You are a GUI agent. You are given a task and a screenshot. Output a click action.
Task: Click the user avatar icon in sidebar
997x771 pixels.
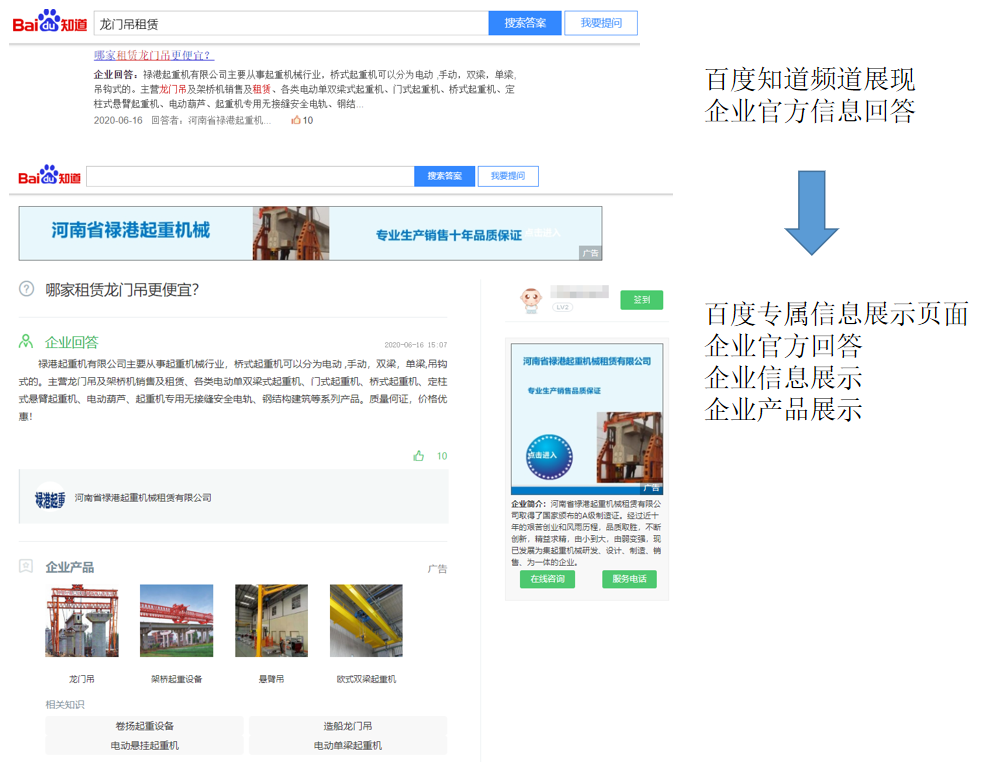click(530, 300)
